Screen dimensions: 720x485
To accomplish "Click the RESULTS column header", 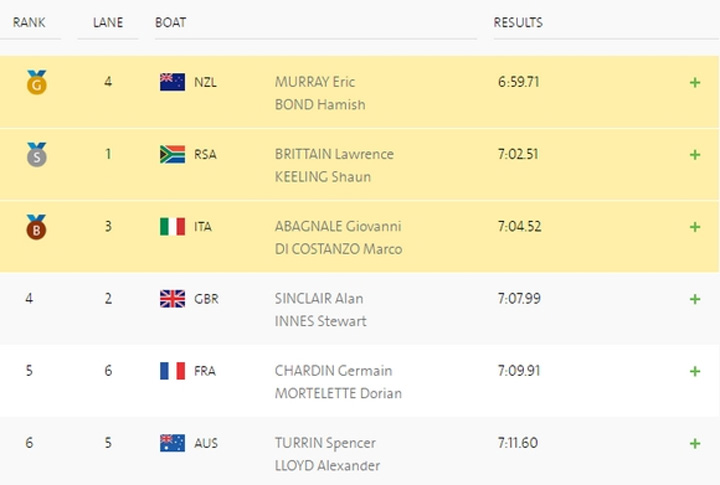I will pos(518,22).
